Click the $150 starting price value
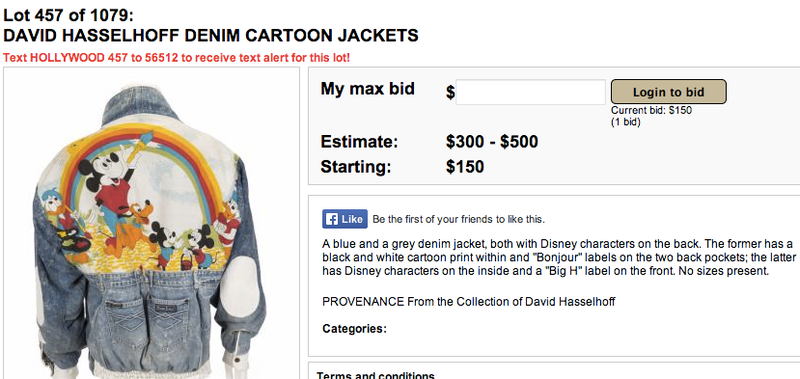 pos(465,167)
